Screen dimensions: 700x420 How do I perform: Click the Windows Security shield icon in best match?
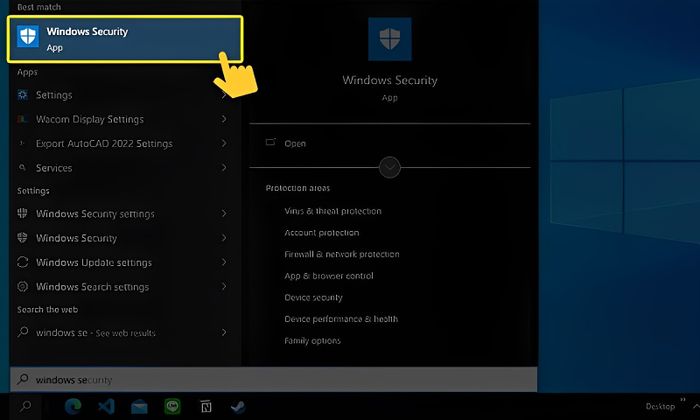pos(28,36)
